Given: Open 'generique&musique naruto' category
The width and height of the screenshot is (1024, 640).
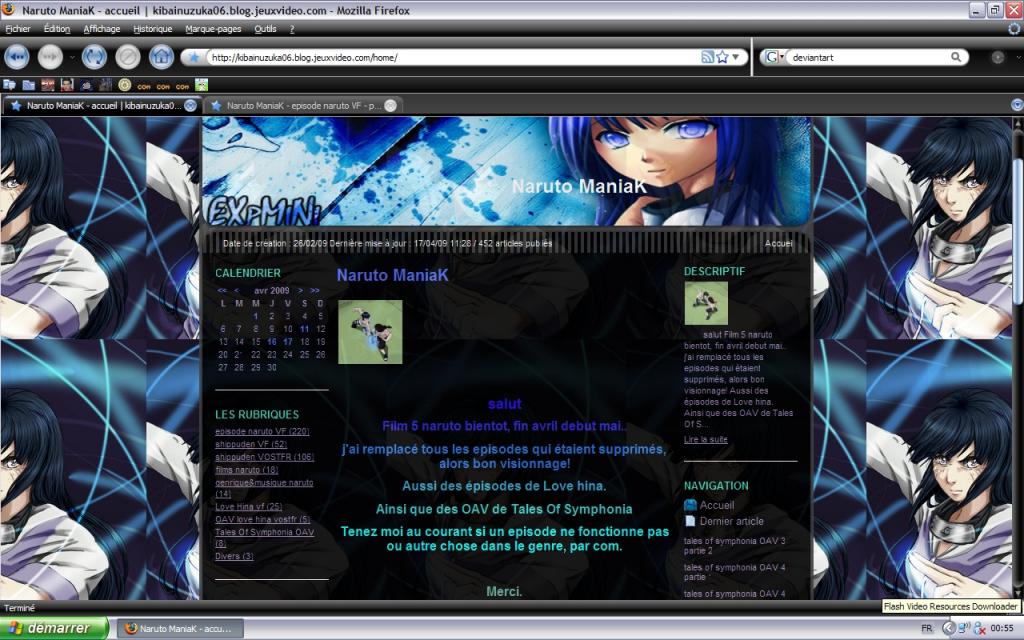Looking at the screenshot, I should click(x=264, y=488).
